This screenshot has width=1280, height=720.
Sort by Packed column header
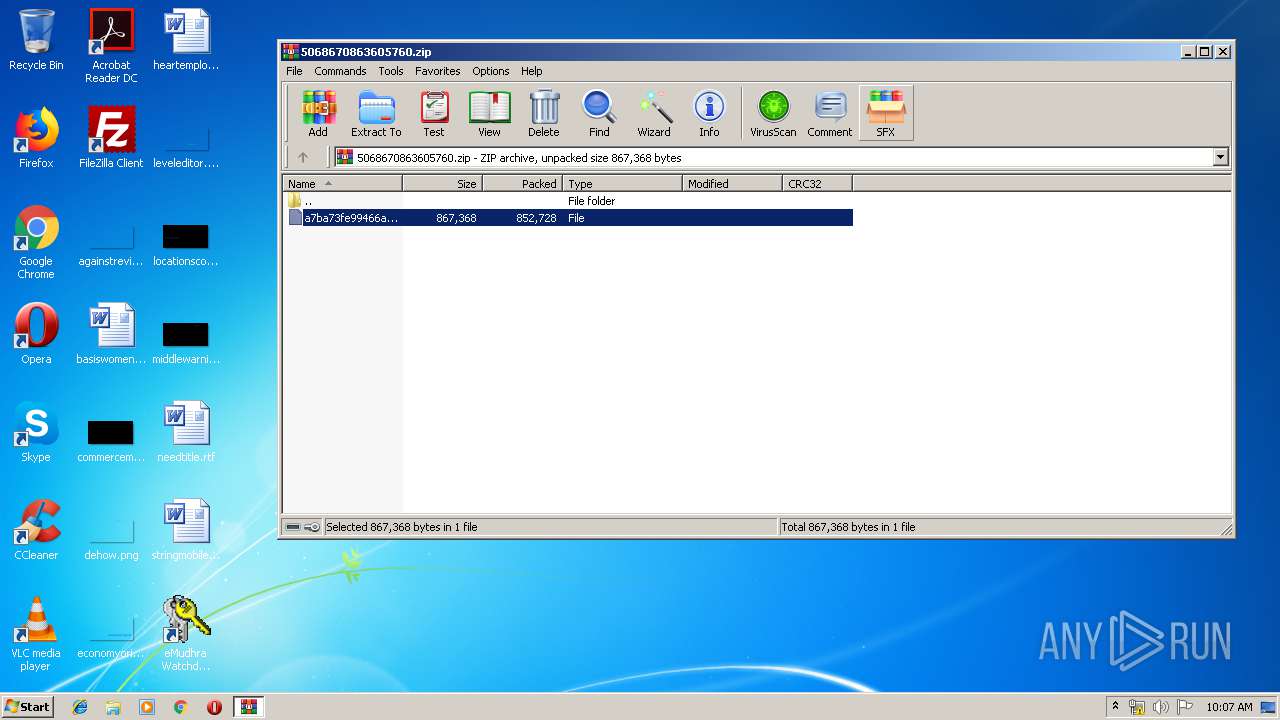coord(523,184)
